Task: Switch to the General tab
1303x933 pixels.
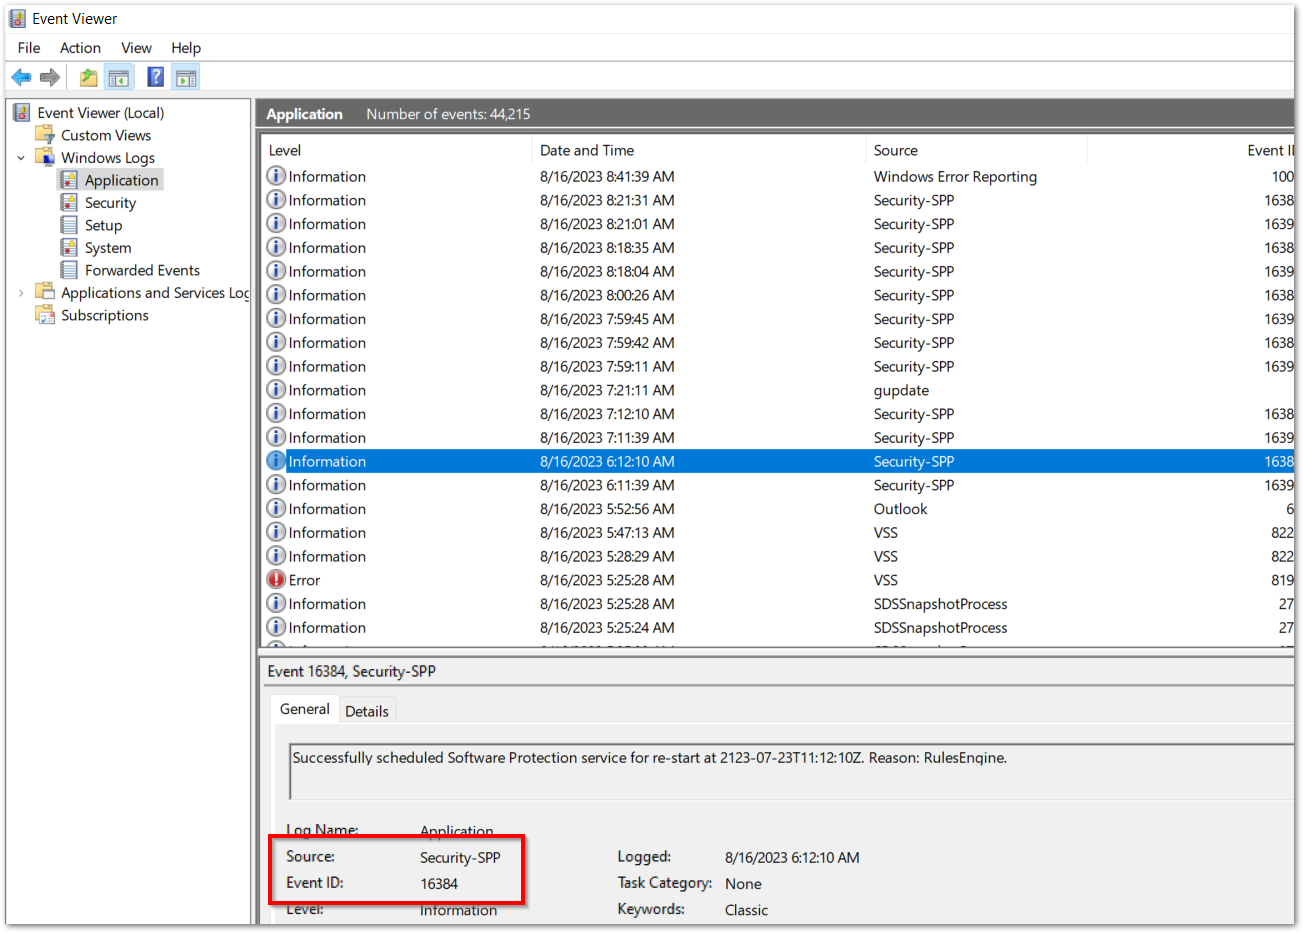Action: click(304, 709)
